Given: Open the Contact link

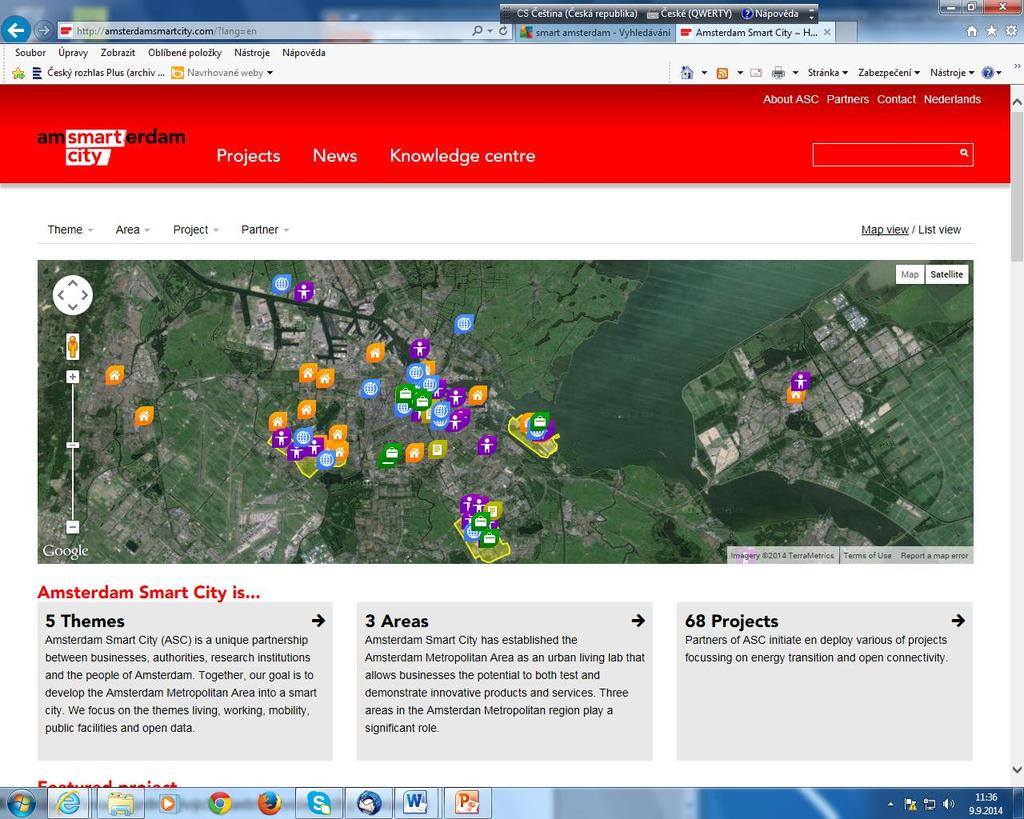Looking at the screenshot, I should [896, 99].
